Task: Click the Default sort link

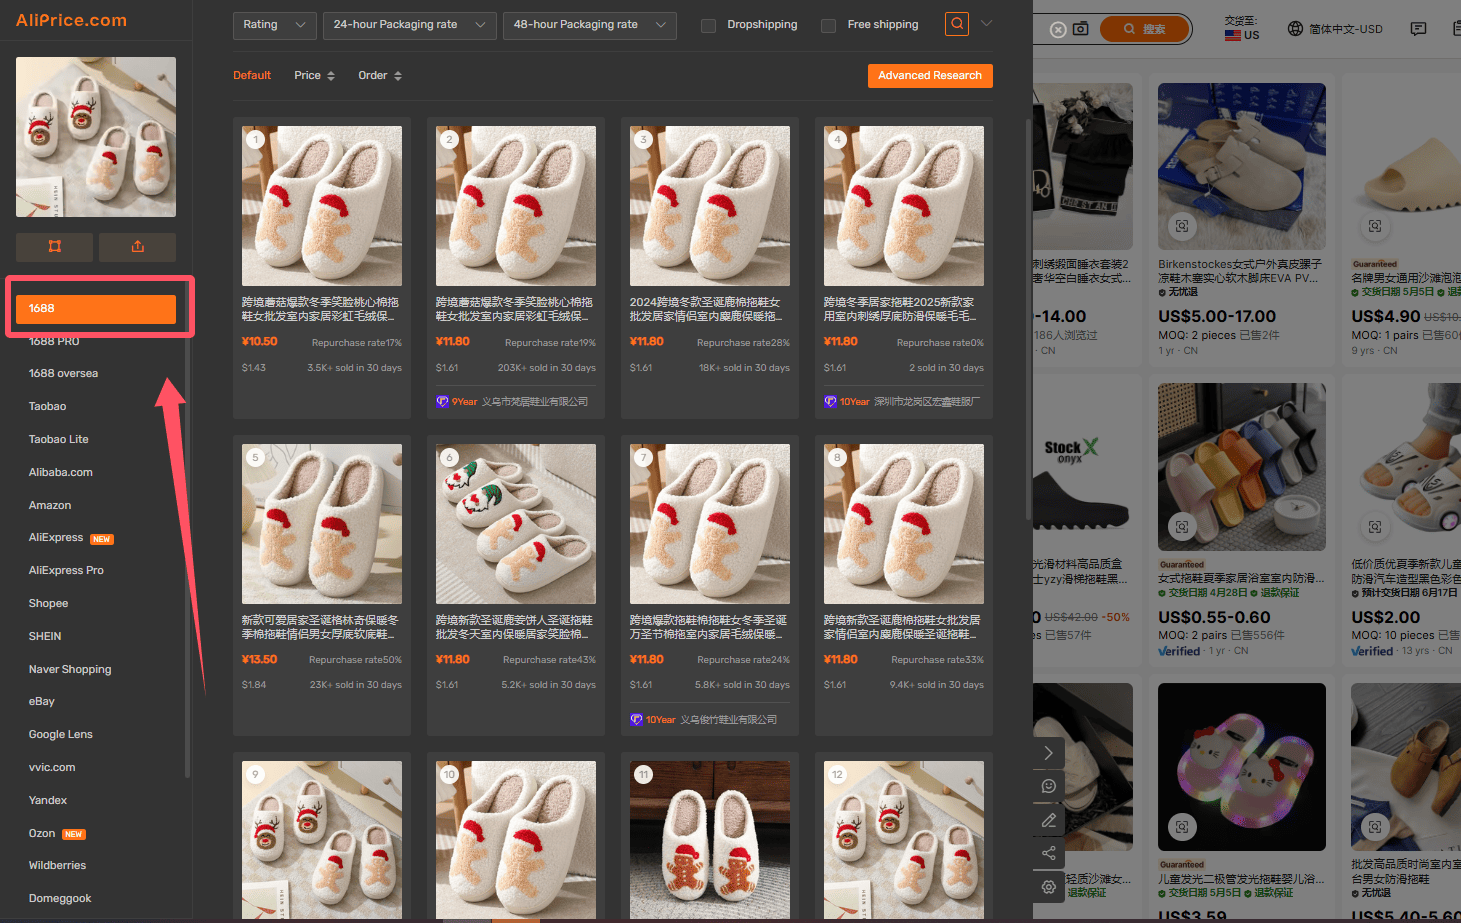Action: 252,76
